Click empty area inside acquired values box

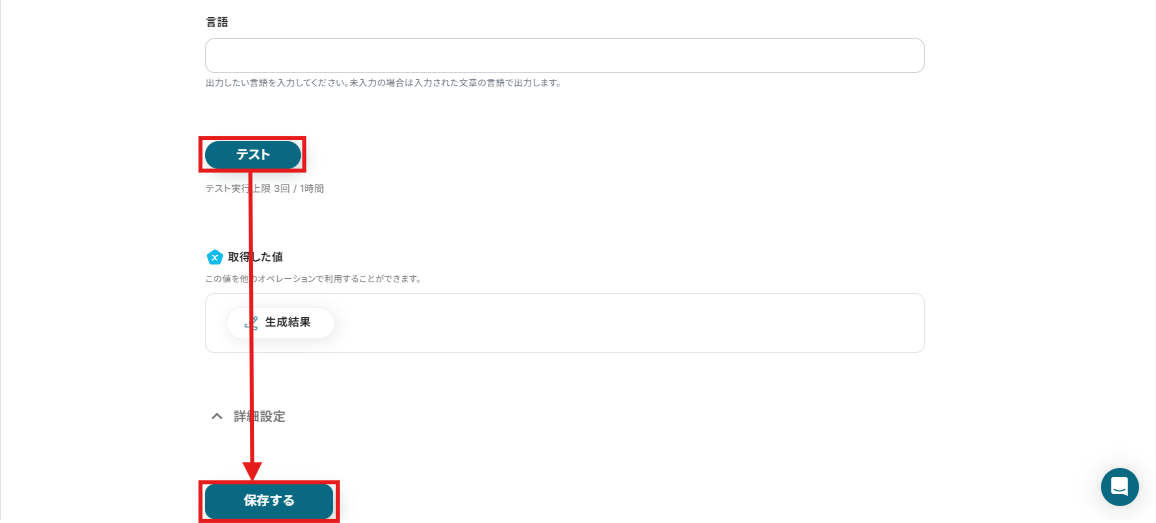coord(627,323)
